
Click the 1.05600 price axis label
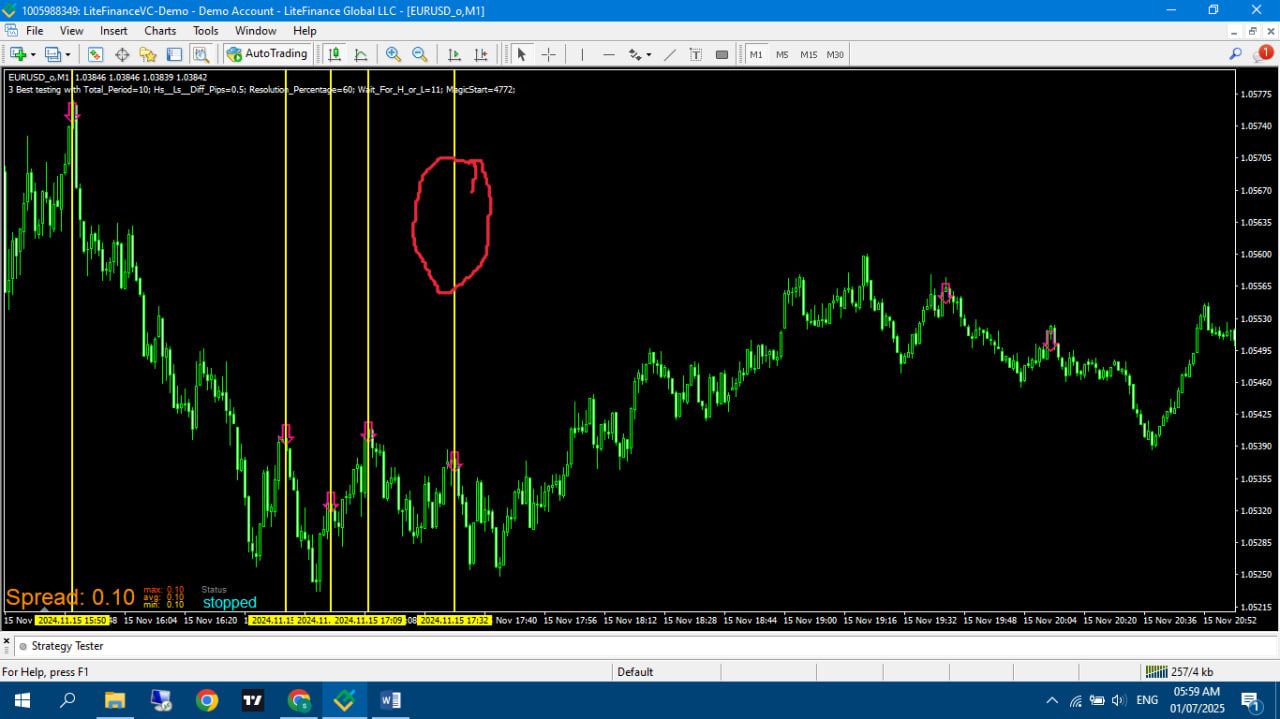tap(1256, 254)
